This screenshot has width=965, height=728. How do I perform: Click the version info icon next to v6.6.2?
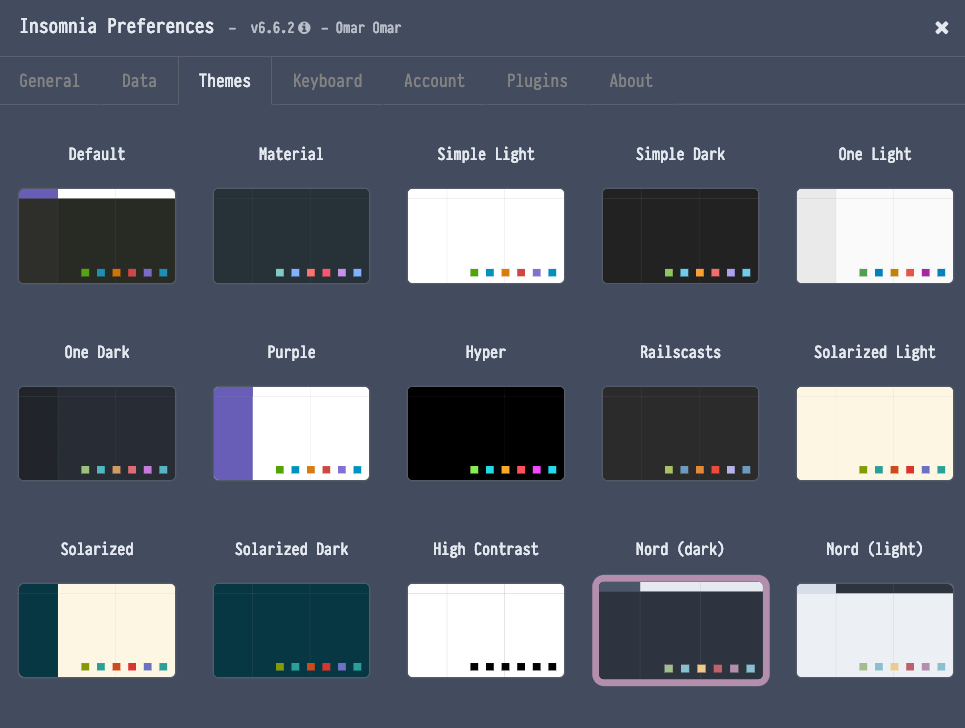(x=305, y=28)
